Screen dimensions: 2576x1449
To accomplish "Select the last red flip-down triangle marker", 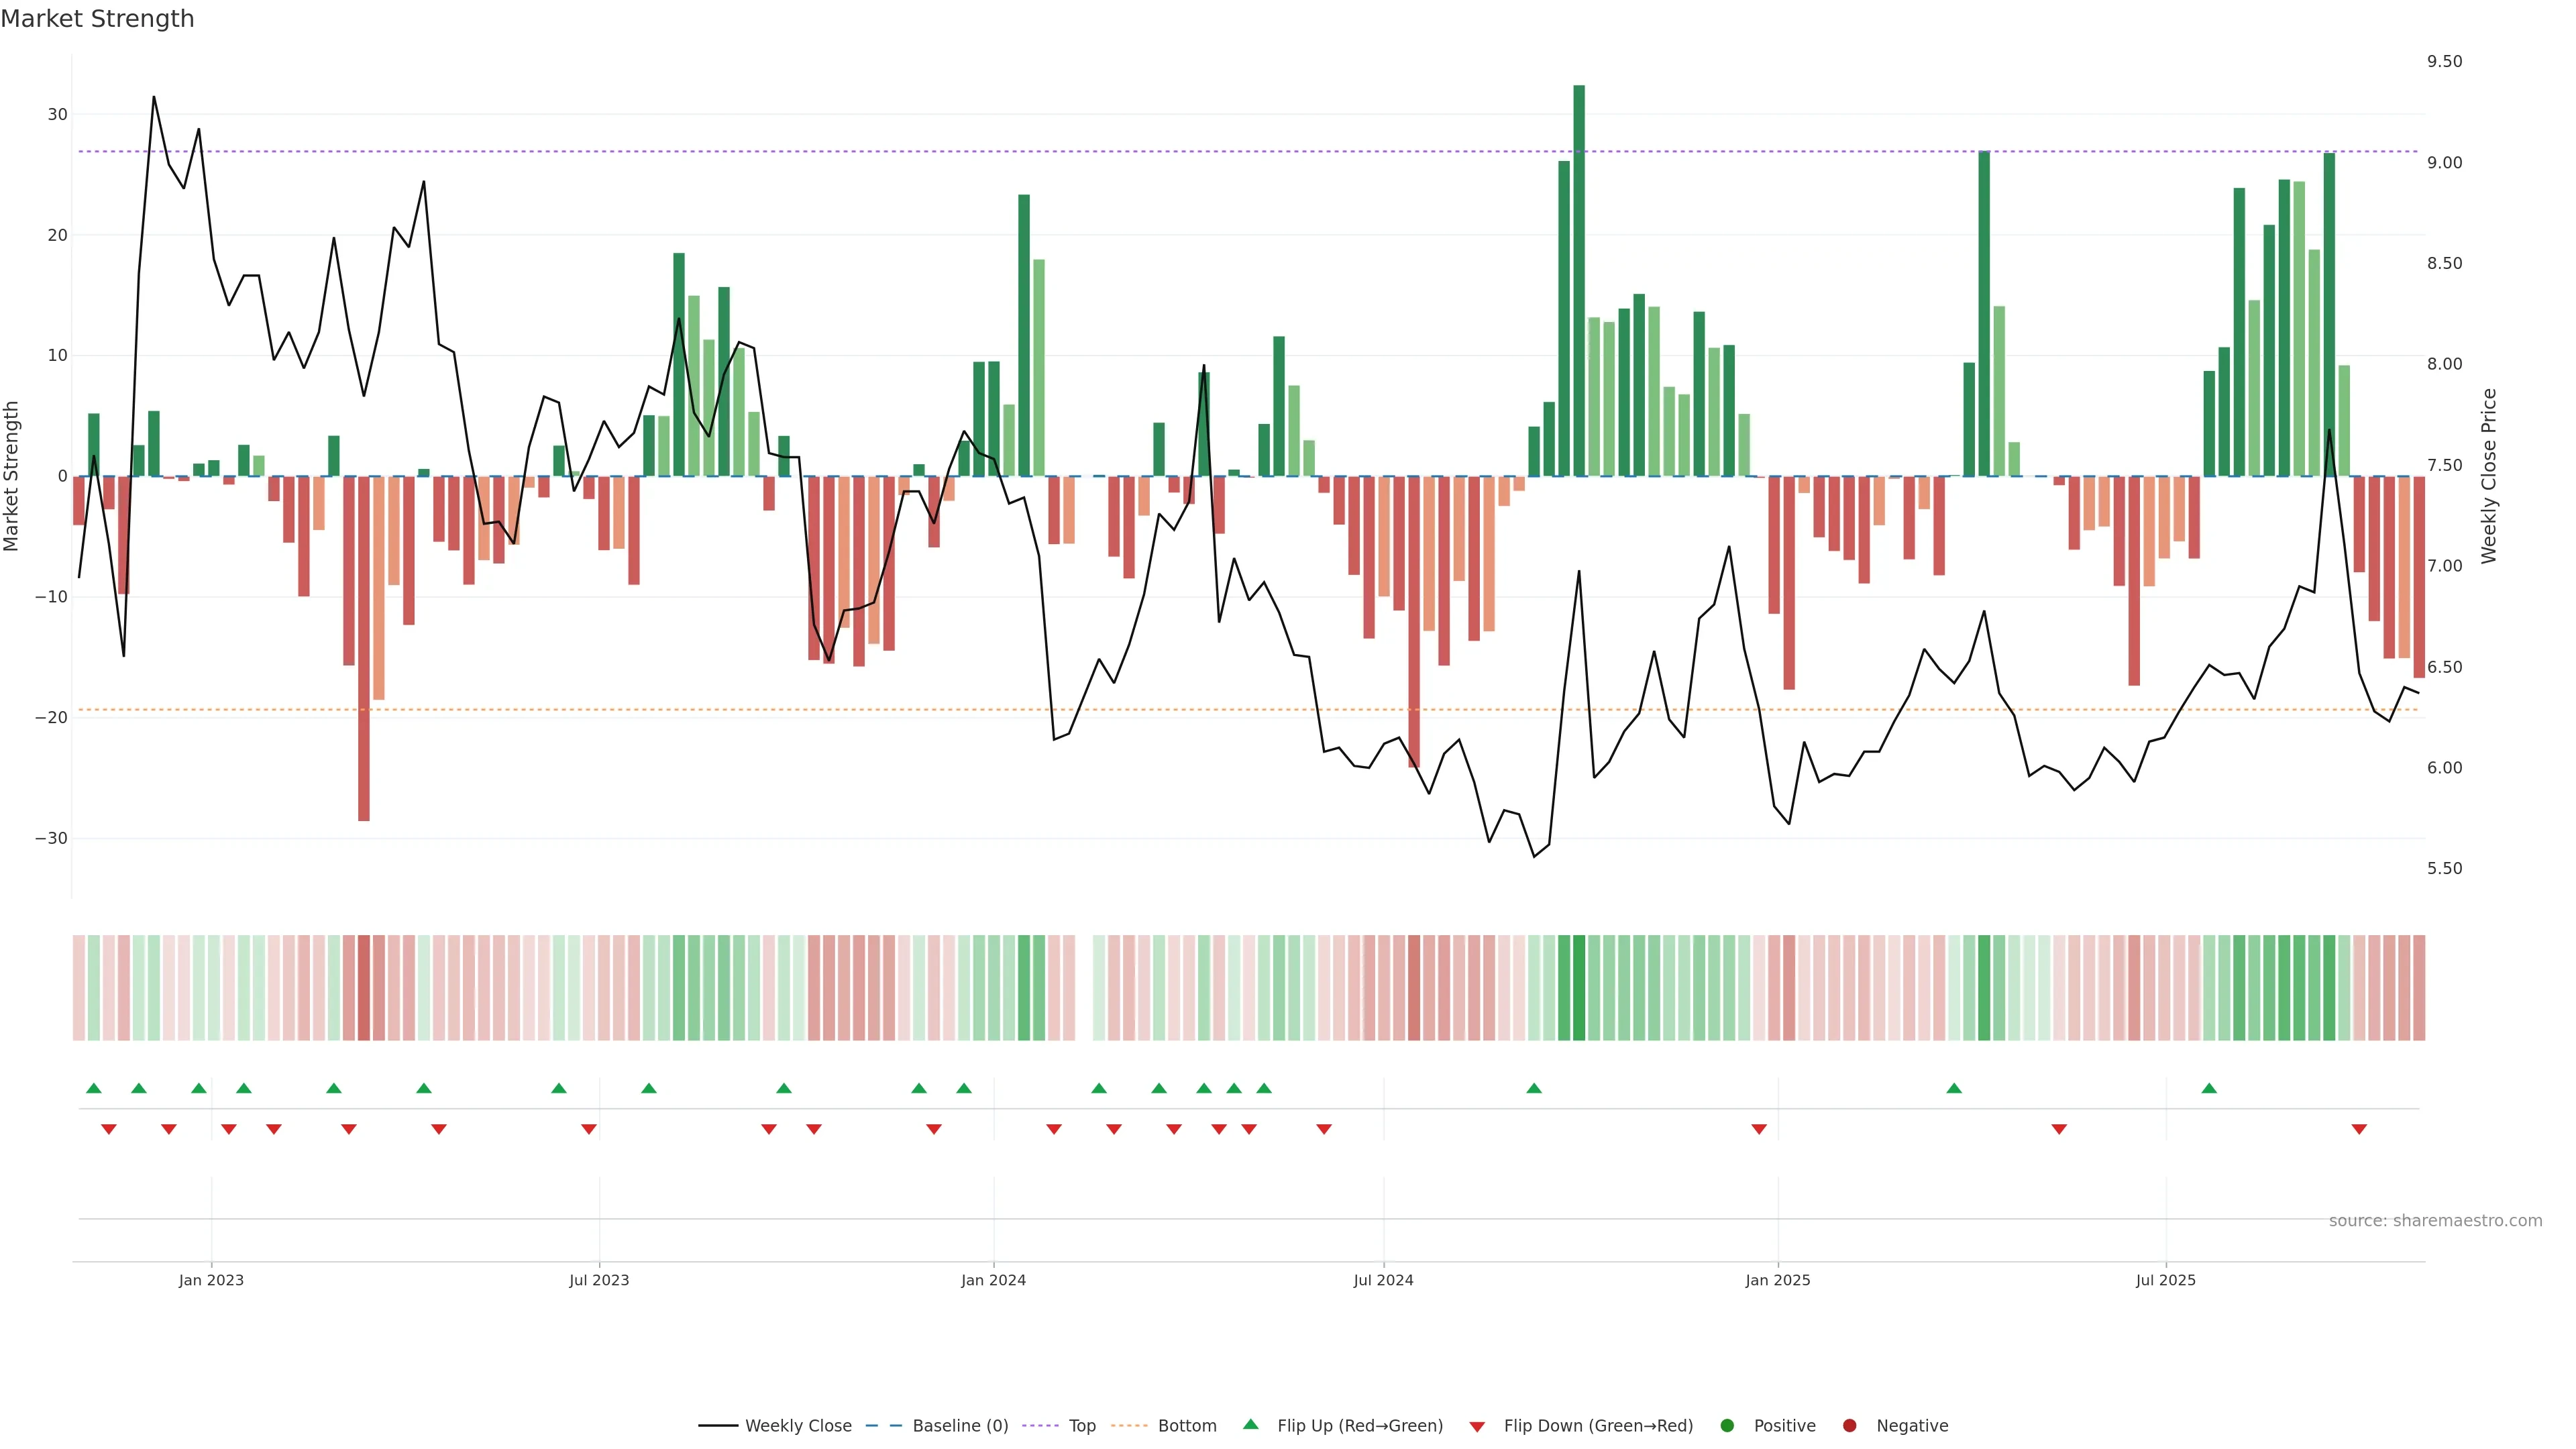I will tap(2359, 1129).
